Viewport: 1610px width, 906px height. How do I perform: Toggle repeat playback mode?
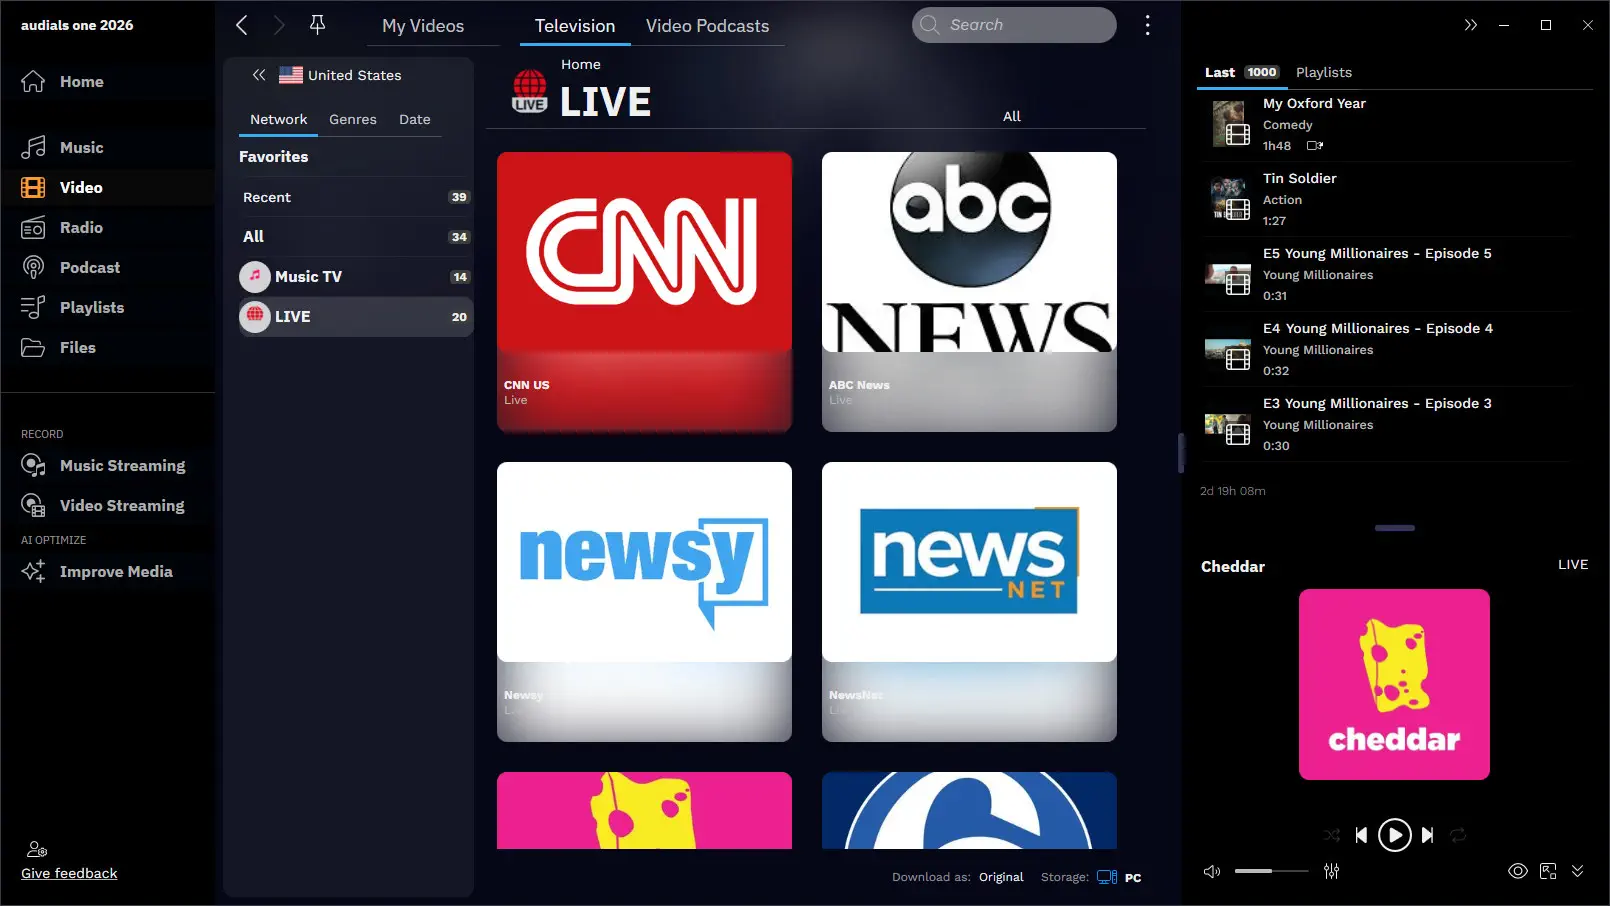1458,835
